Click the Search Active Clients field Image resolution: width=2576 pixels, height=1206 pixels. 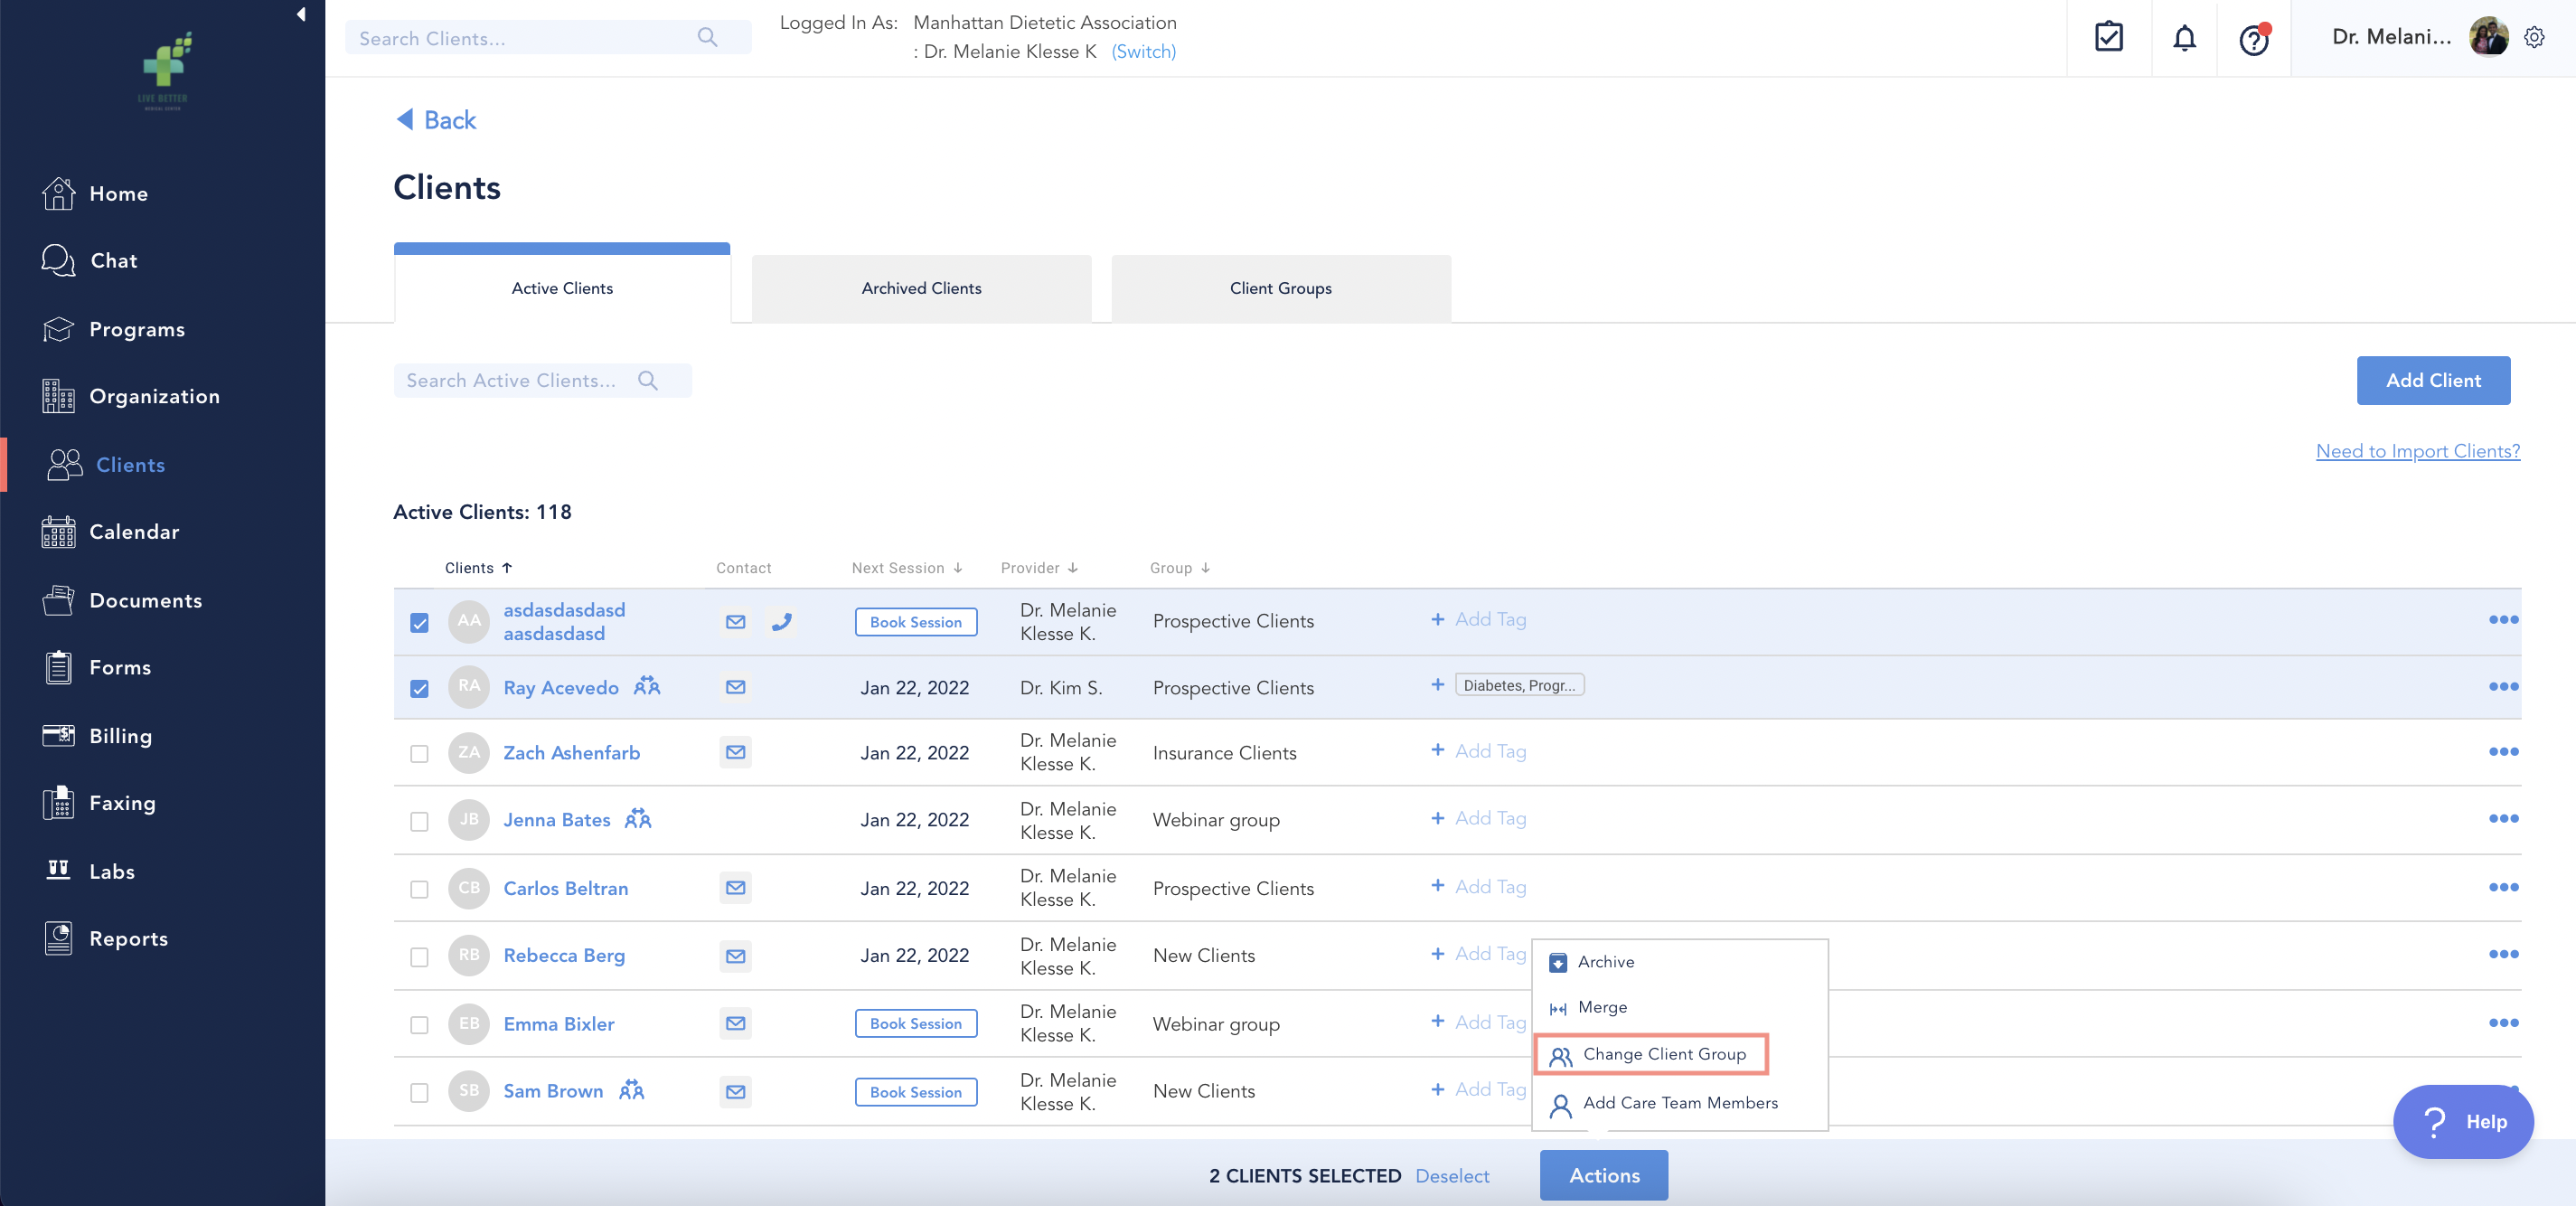[512, 381]
